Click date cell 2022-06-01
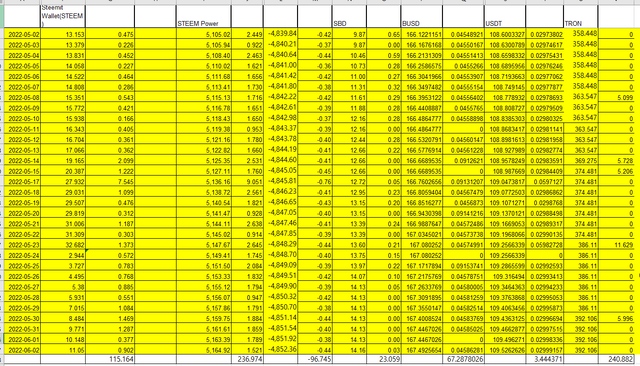 (22, 339)
